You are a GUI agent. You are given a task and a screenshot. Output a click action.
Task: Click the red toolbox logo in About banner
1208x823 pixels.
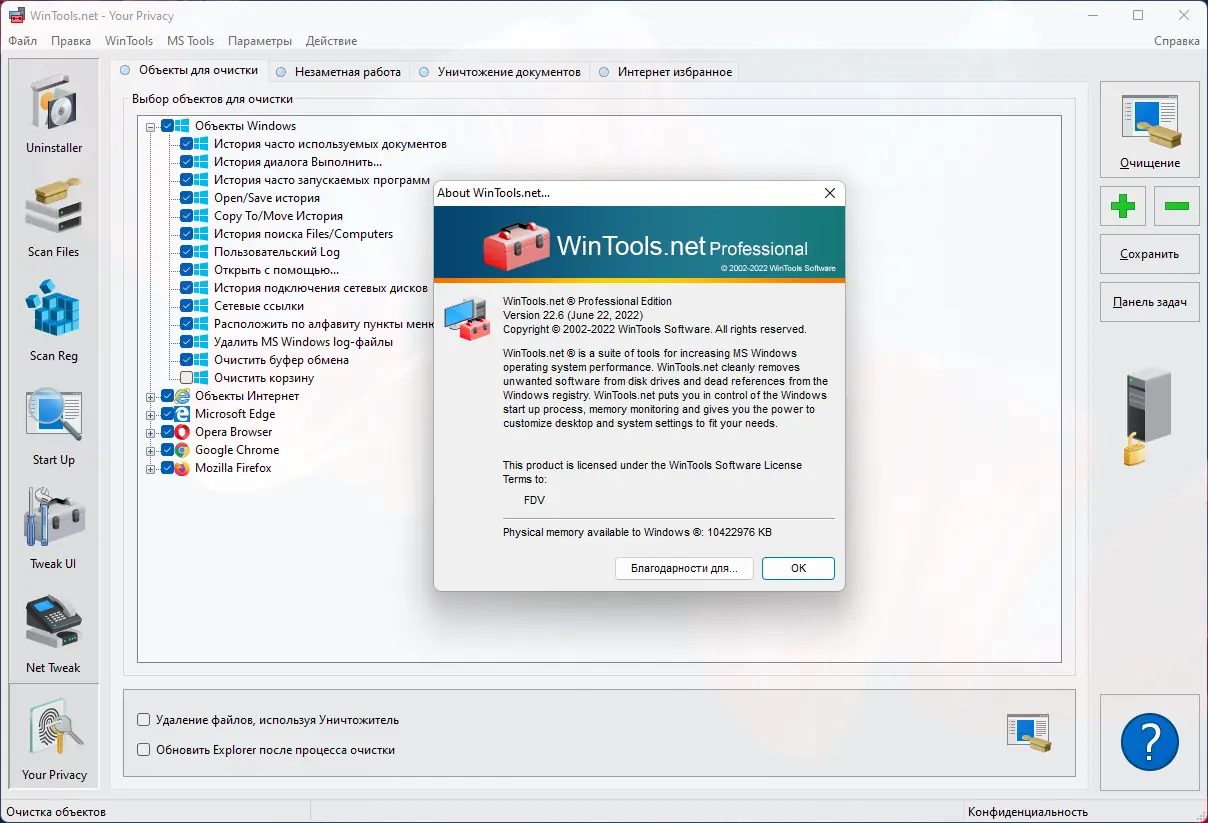tap(516, 246)
